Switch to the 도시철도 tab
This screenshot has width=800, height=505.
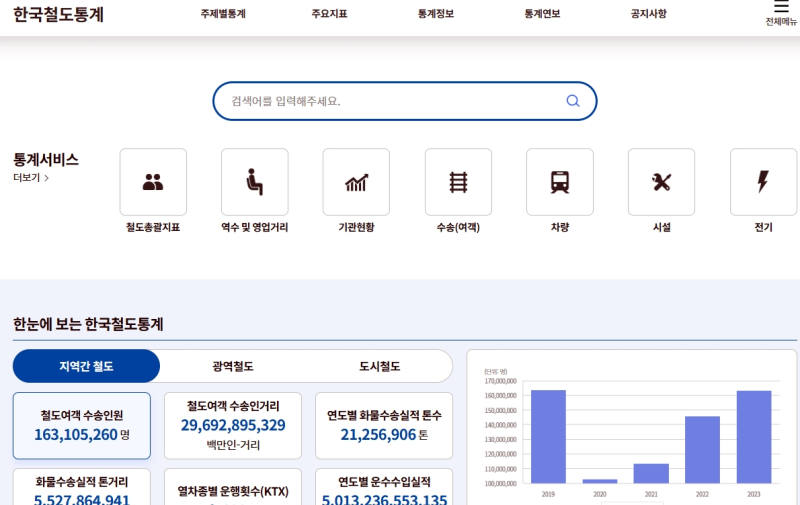point(380,366)
